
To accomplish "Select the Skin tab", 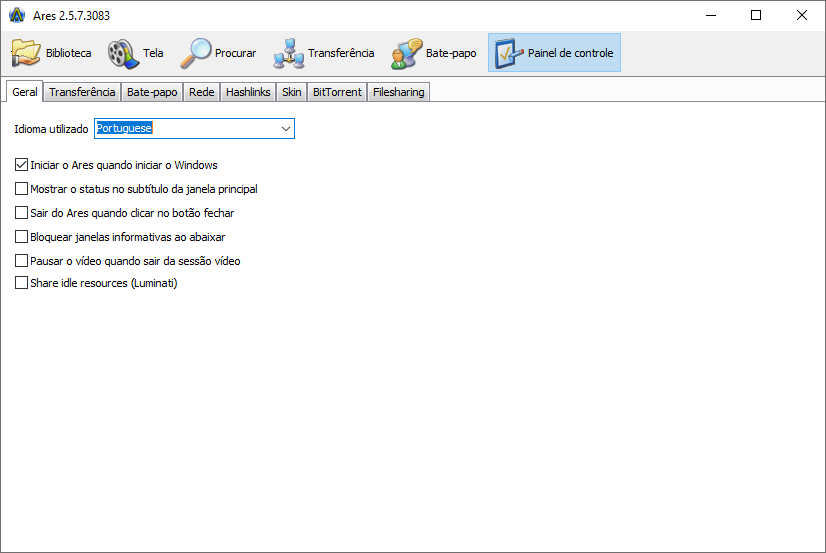I will tap(291, 92).
